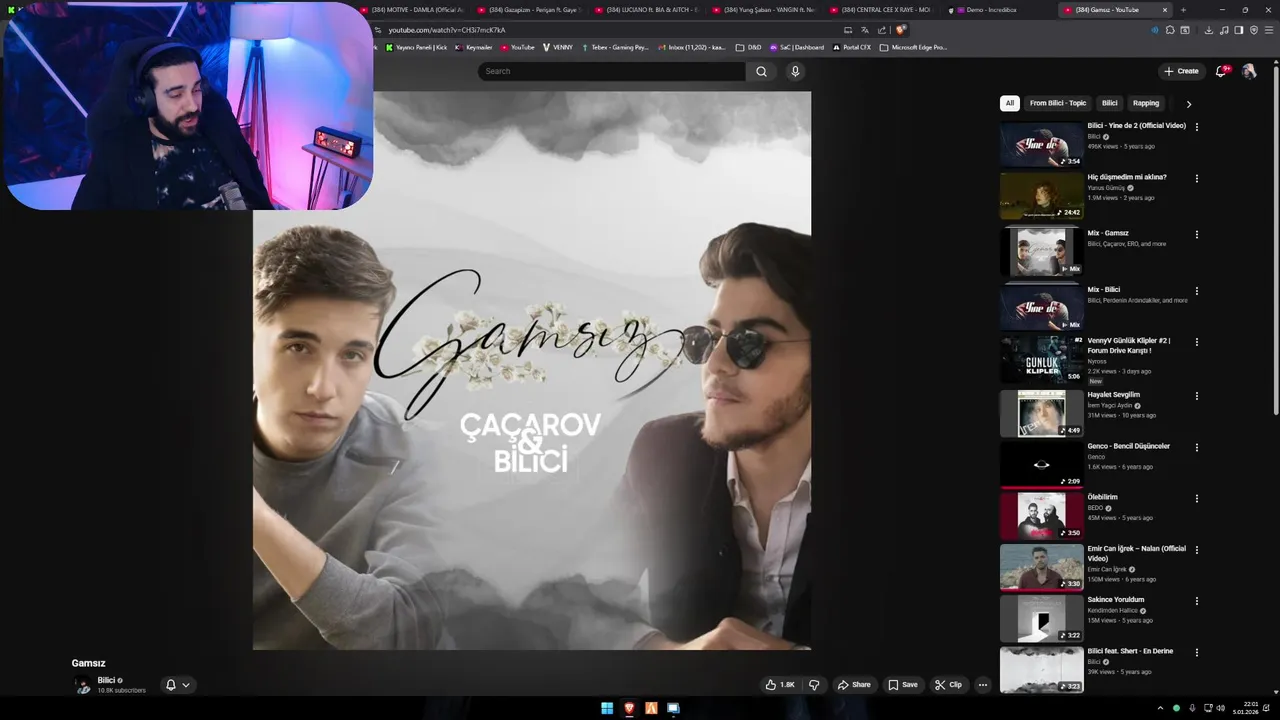Dislike the video with thumbs down
1280x720 pixels.
(x=814, y=685)
